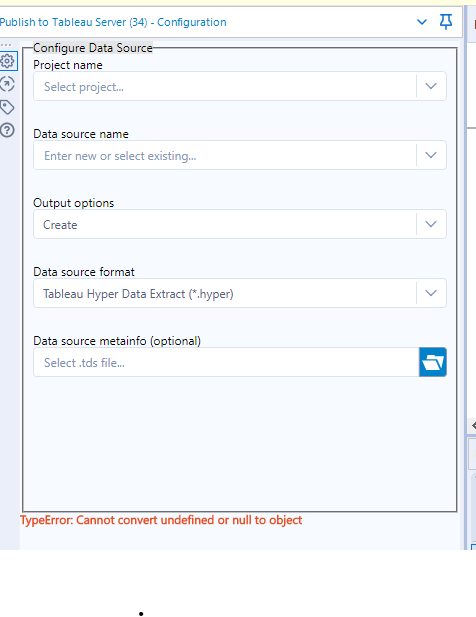Click the Enter new or select existing field

tap(225, 155)
